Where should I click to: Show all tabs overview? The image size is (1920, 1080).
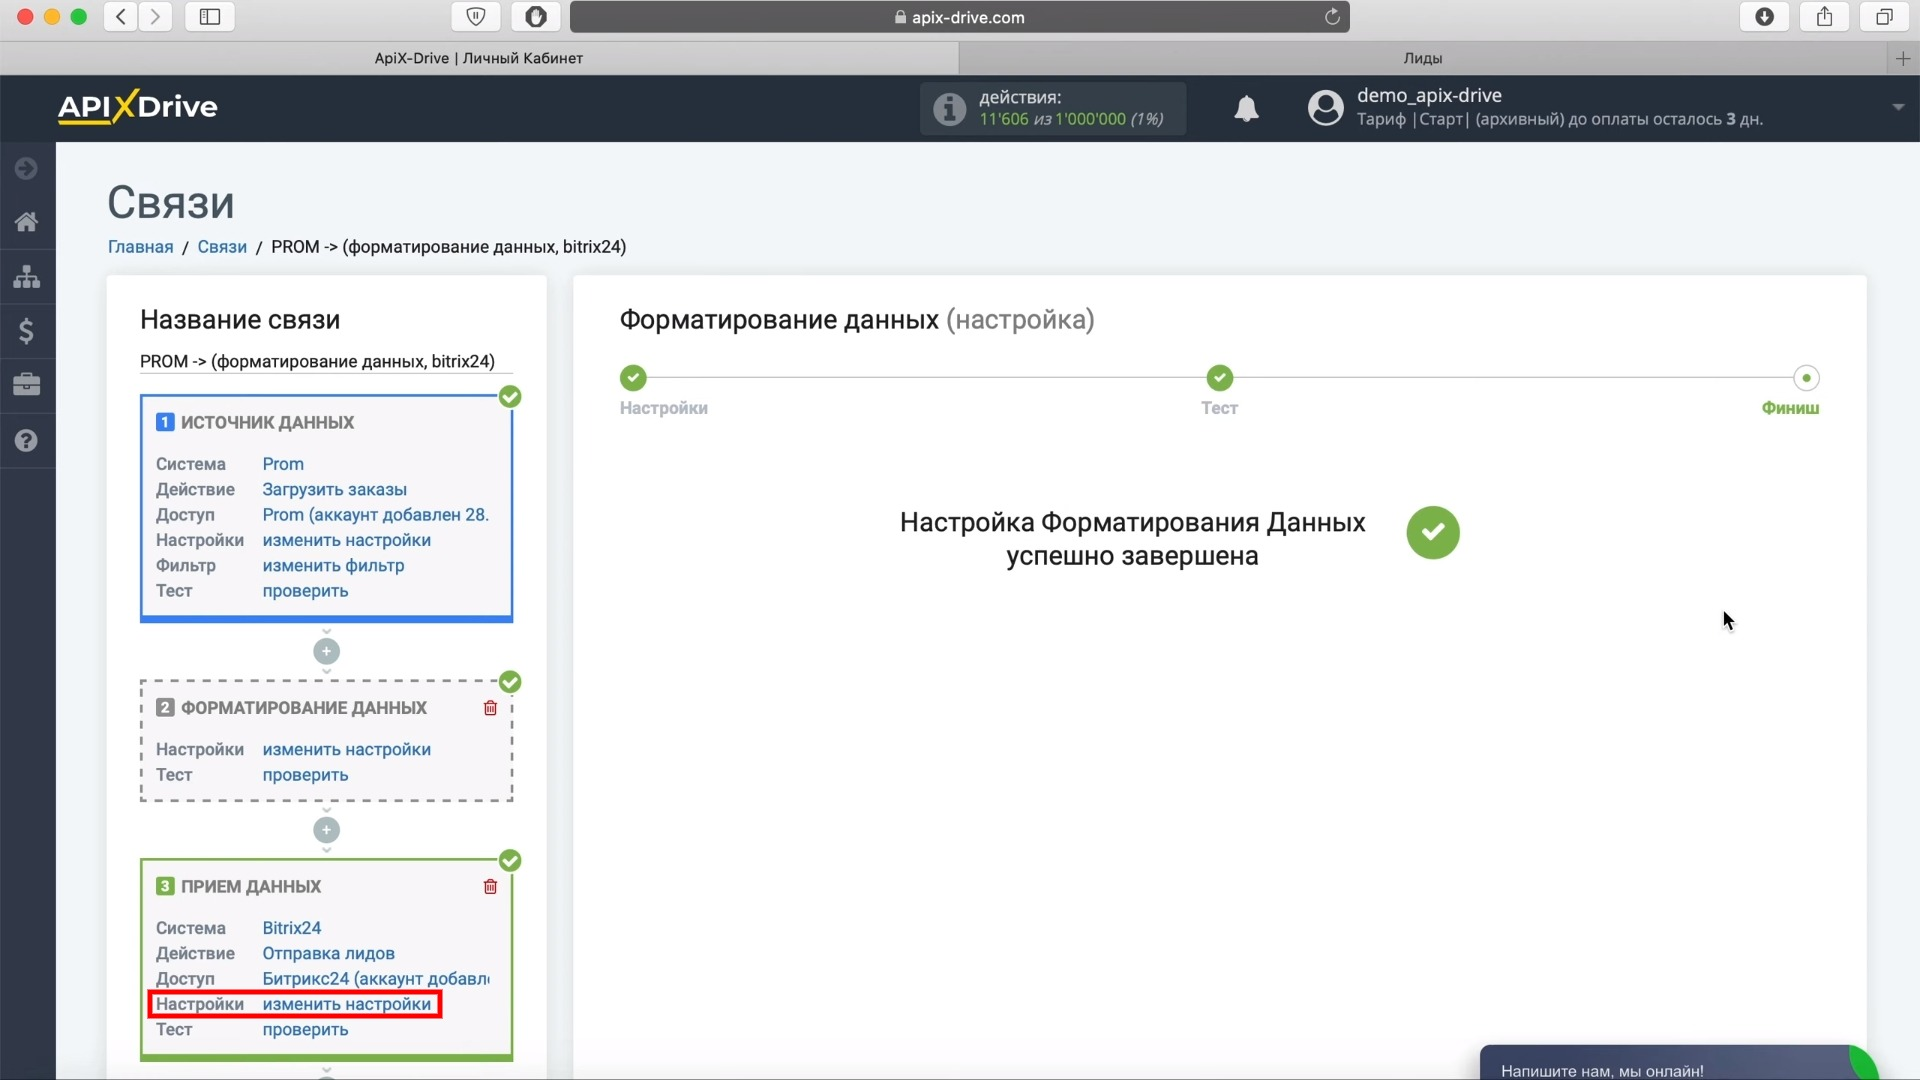click(1884, 17)
